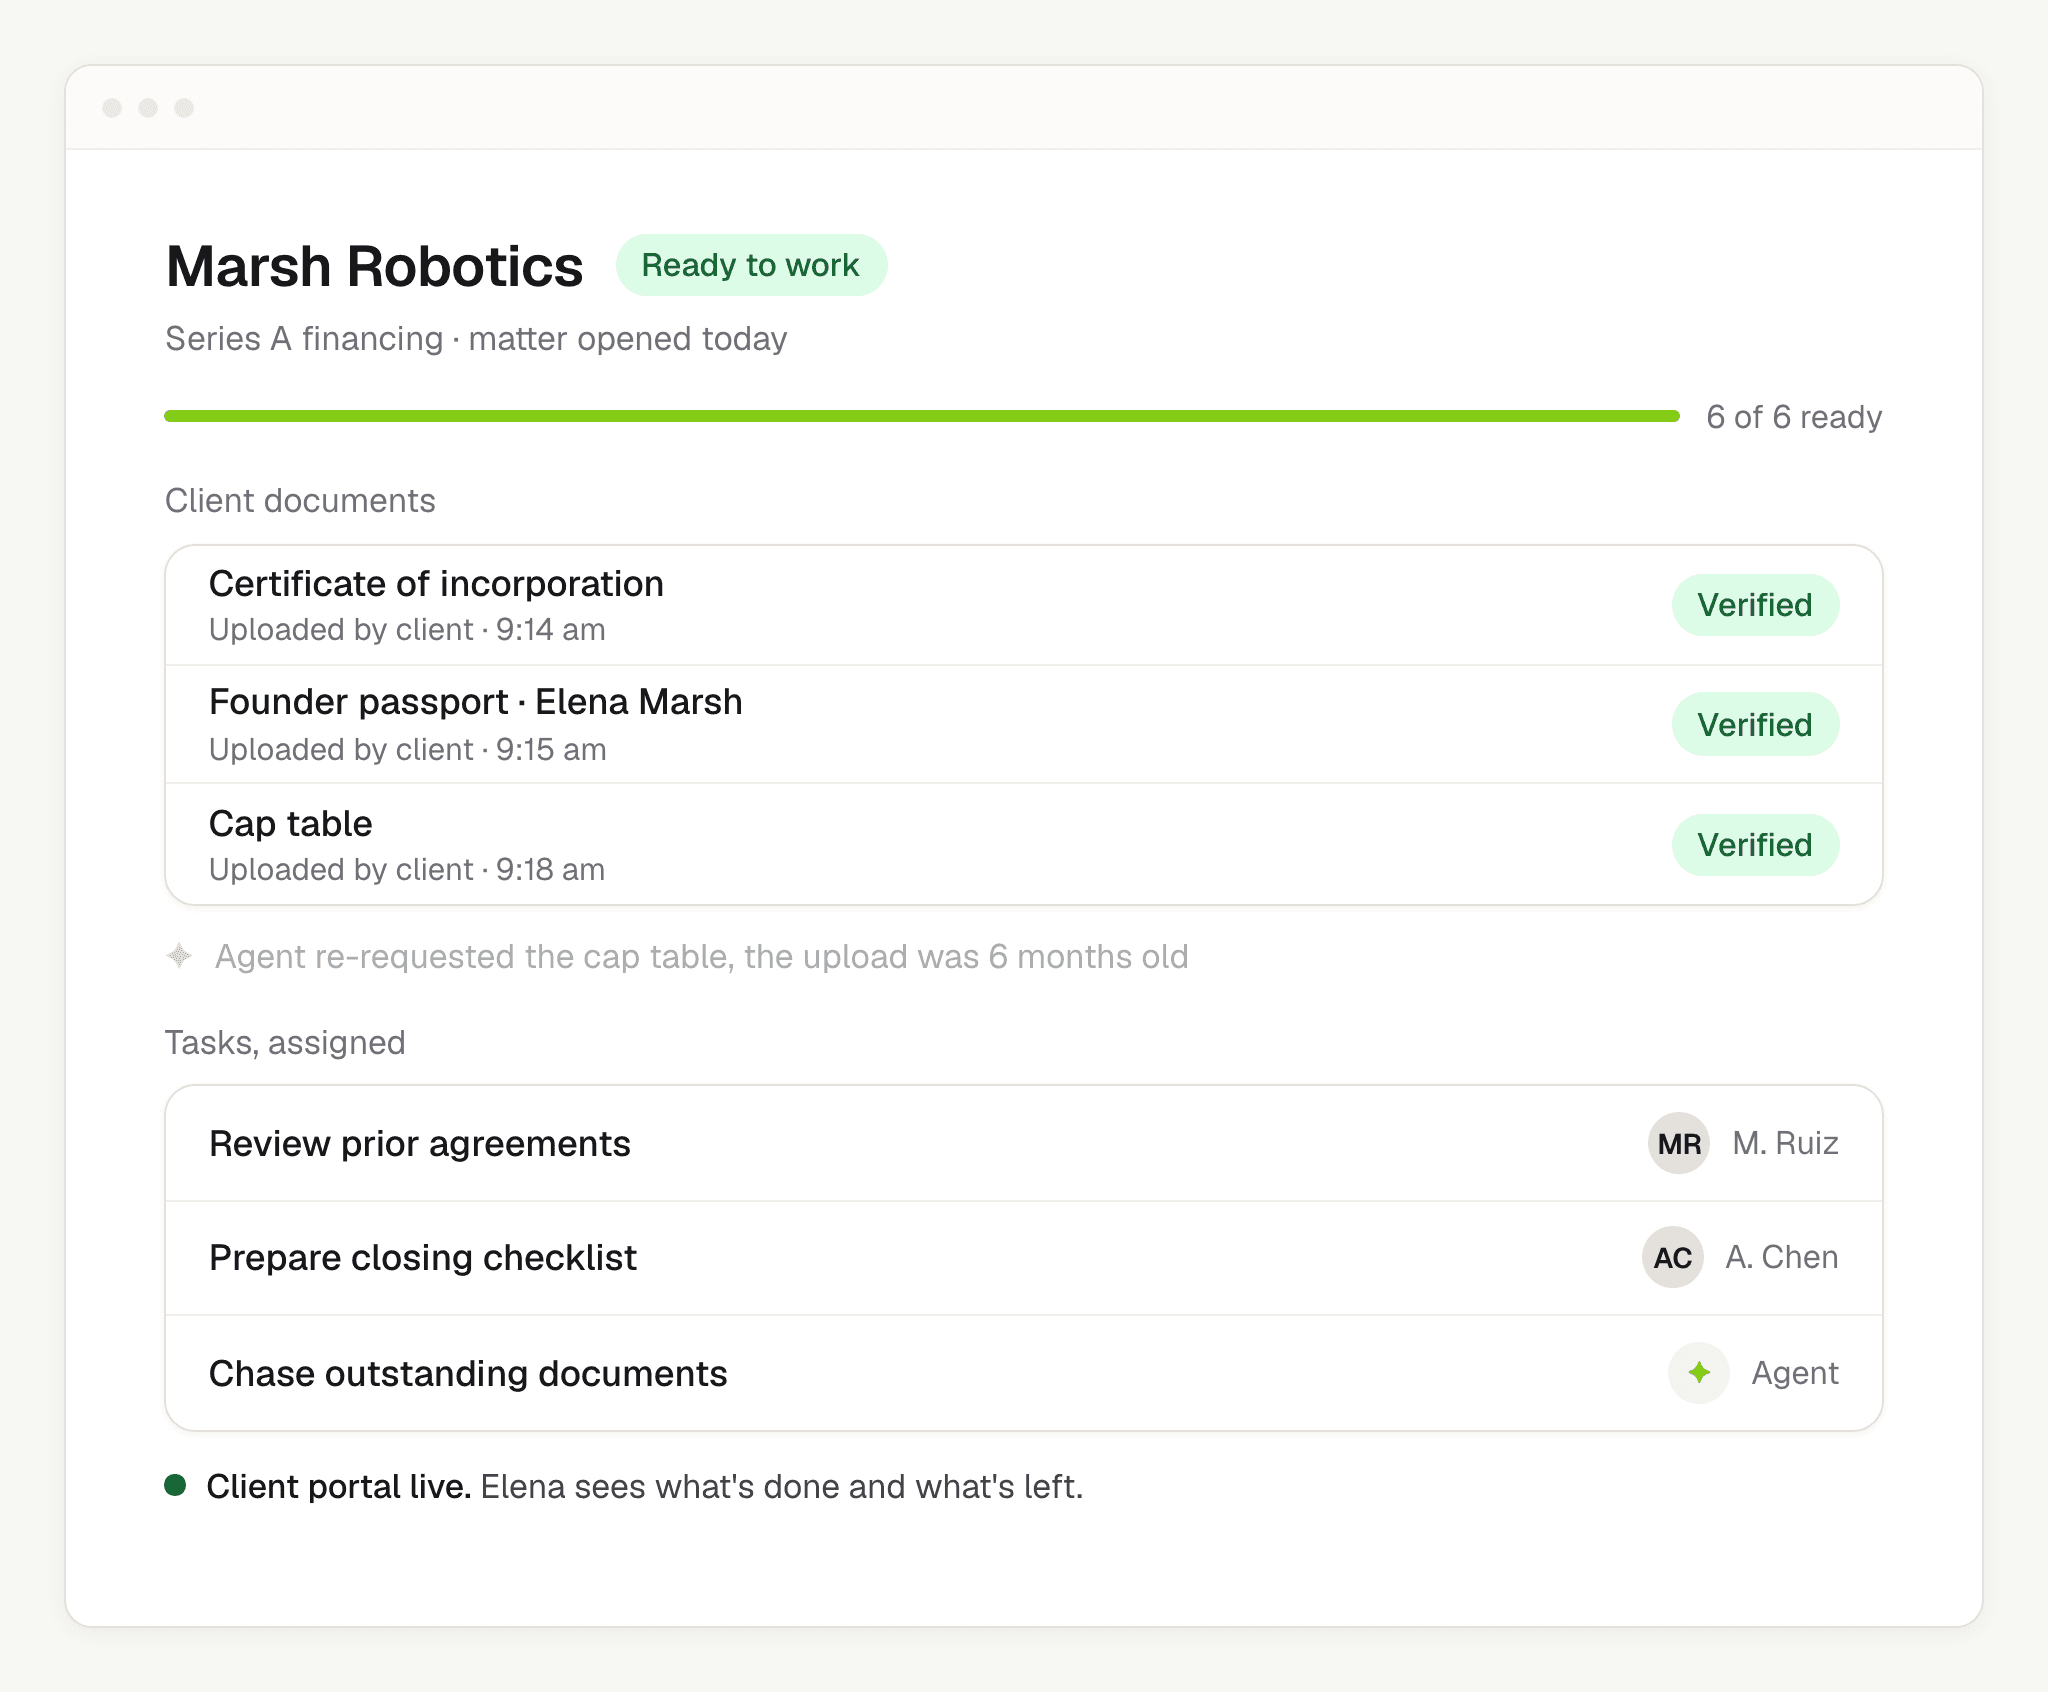Click the first window control dot
2048x1692 pixels.
[x=112, y=108]
